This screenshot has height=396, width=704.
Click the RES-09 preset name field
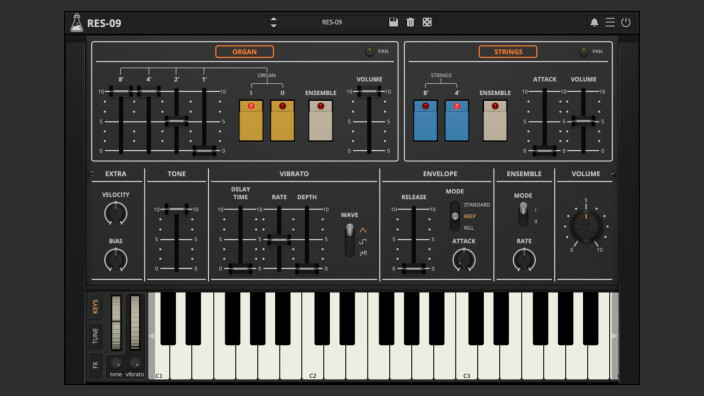(332, 22)
